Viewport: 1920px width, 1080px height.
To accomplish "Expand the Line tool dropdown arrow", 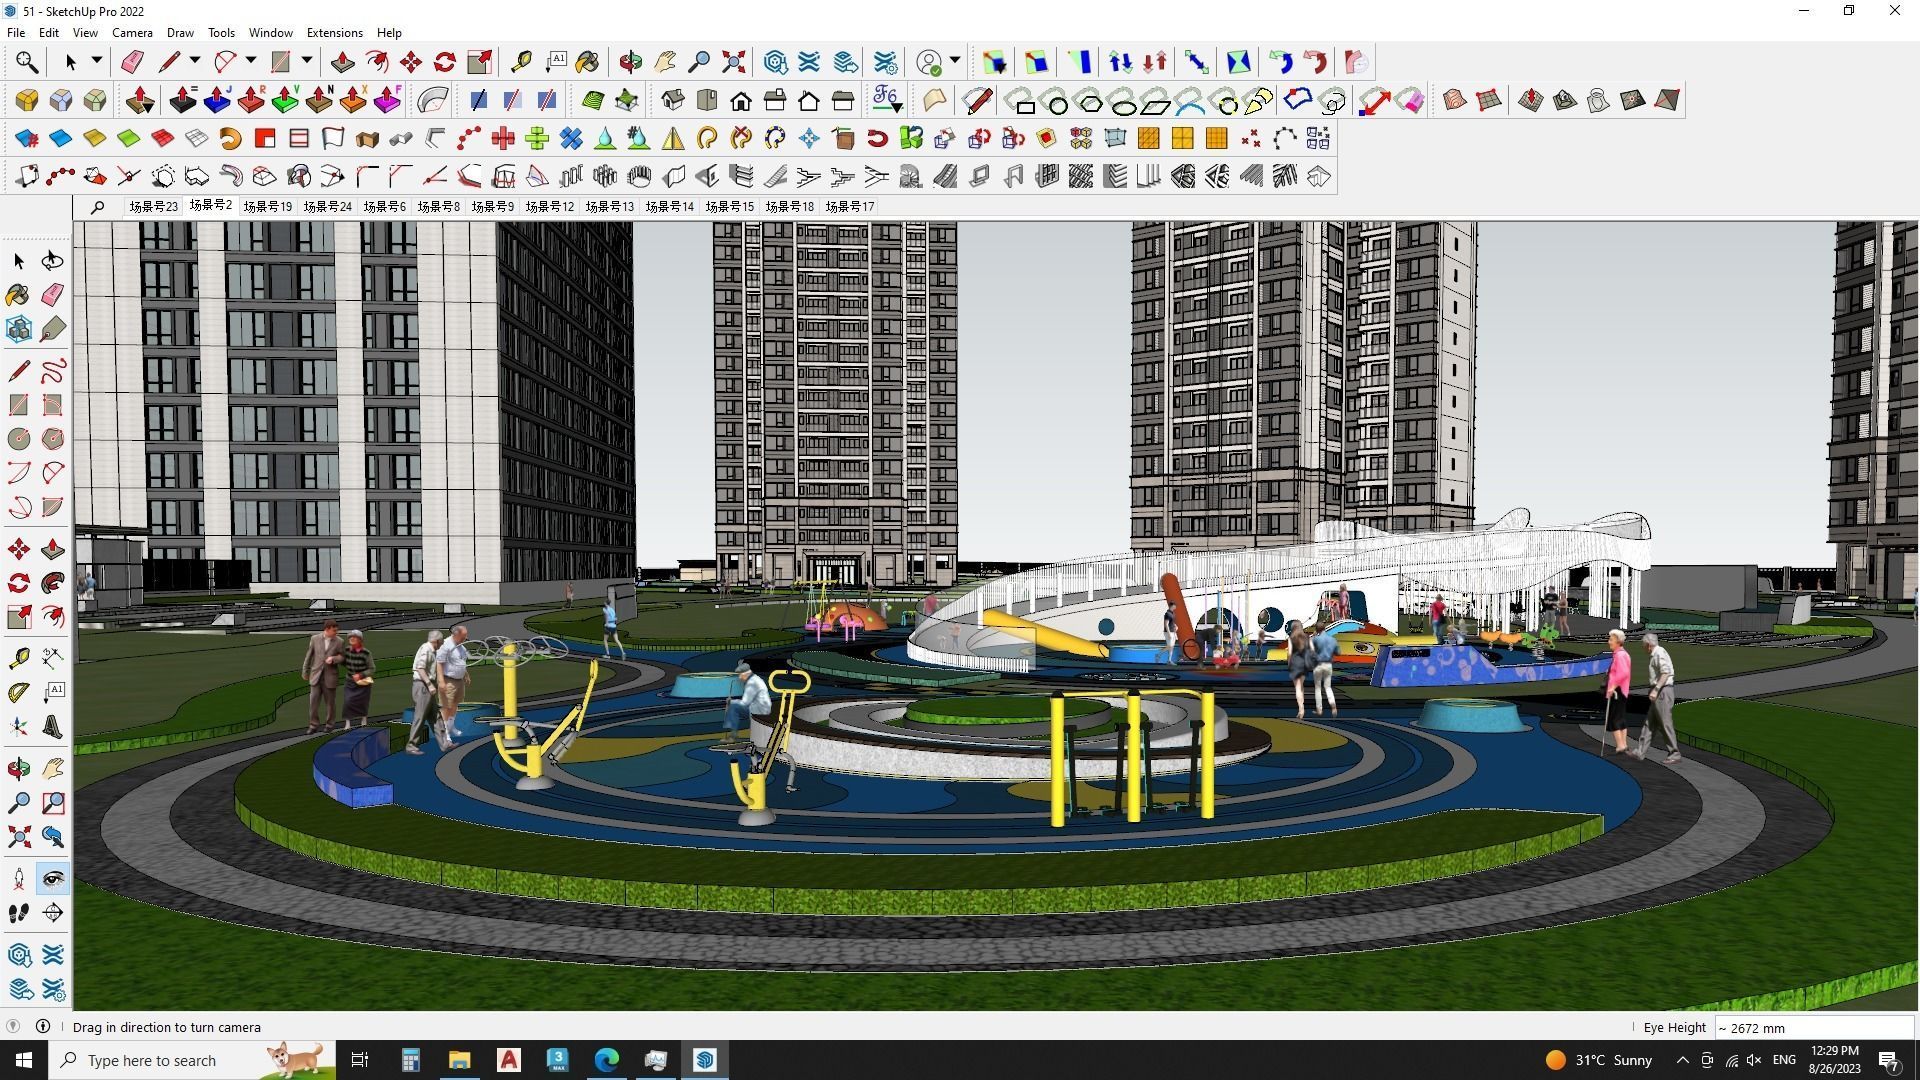I will pos(195,62).
